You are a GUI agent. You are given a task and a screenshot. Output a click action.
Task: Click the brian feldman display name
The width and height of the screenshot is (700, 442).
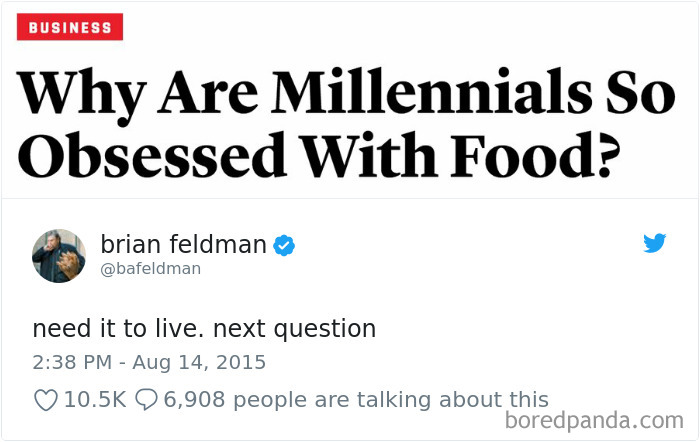click(x=183, y=245)
